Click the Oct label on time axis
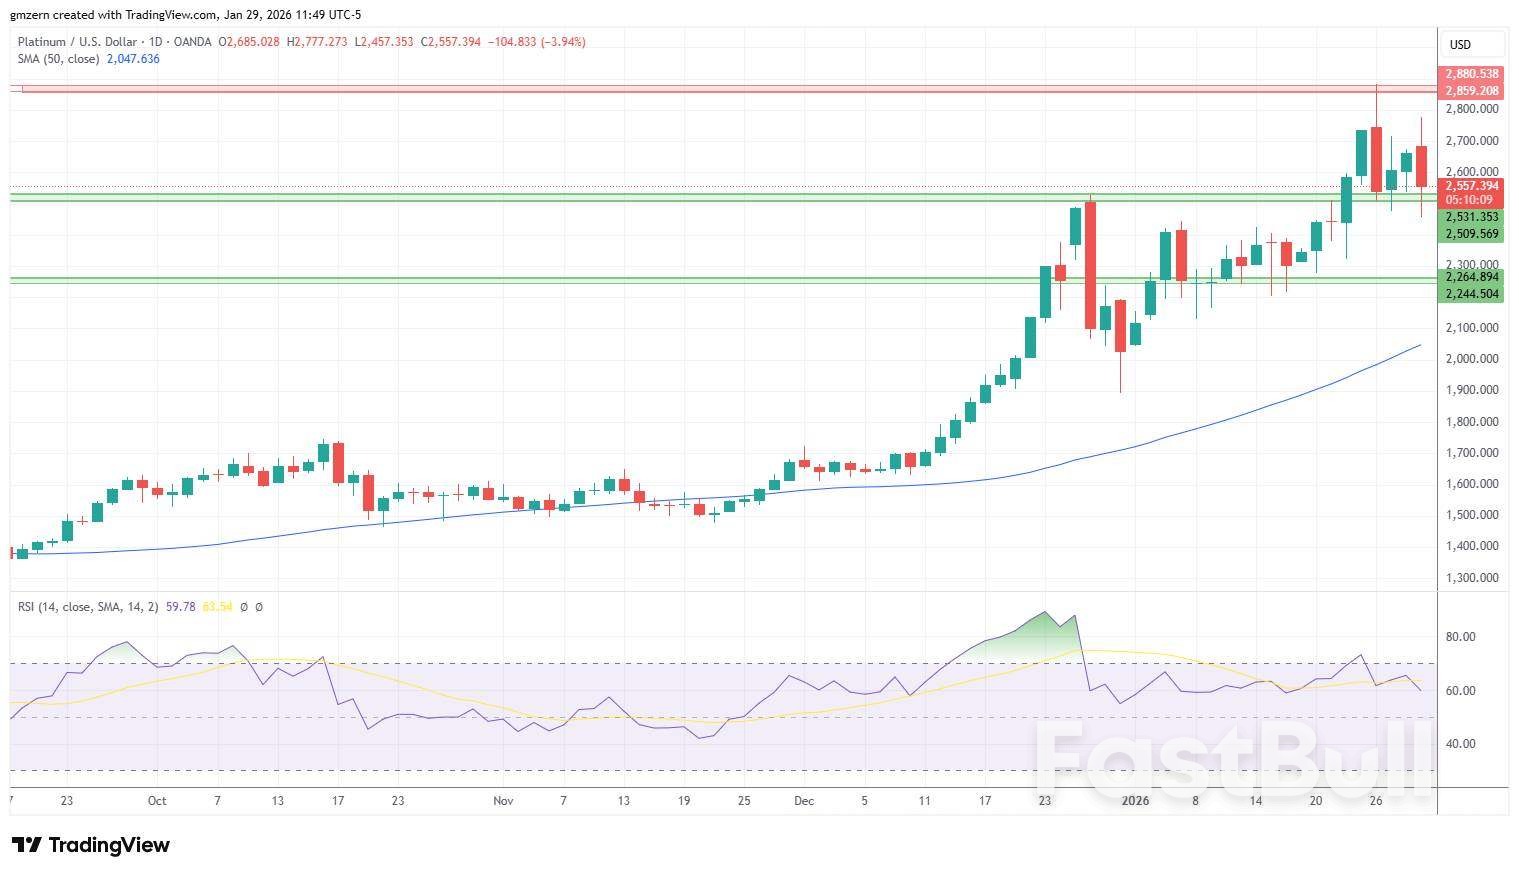 coord(156,801)
